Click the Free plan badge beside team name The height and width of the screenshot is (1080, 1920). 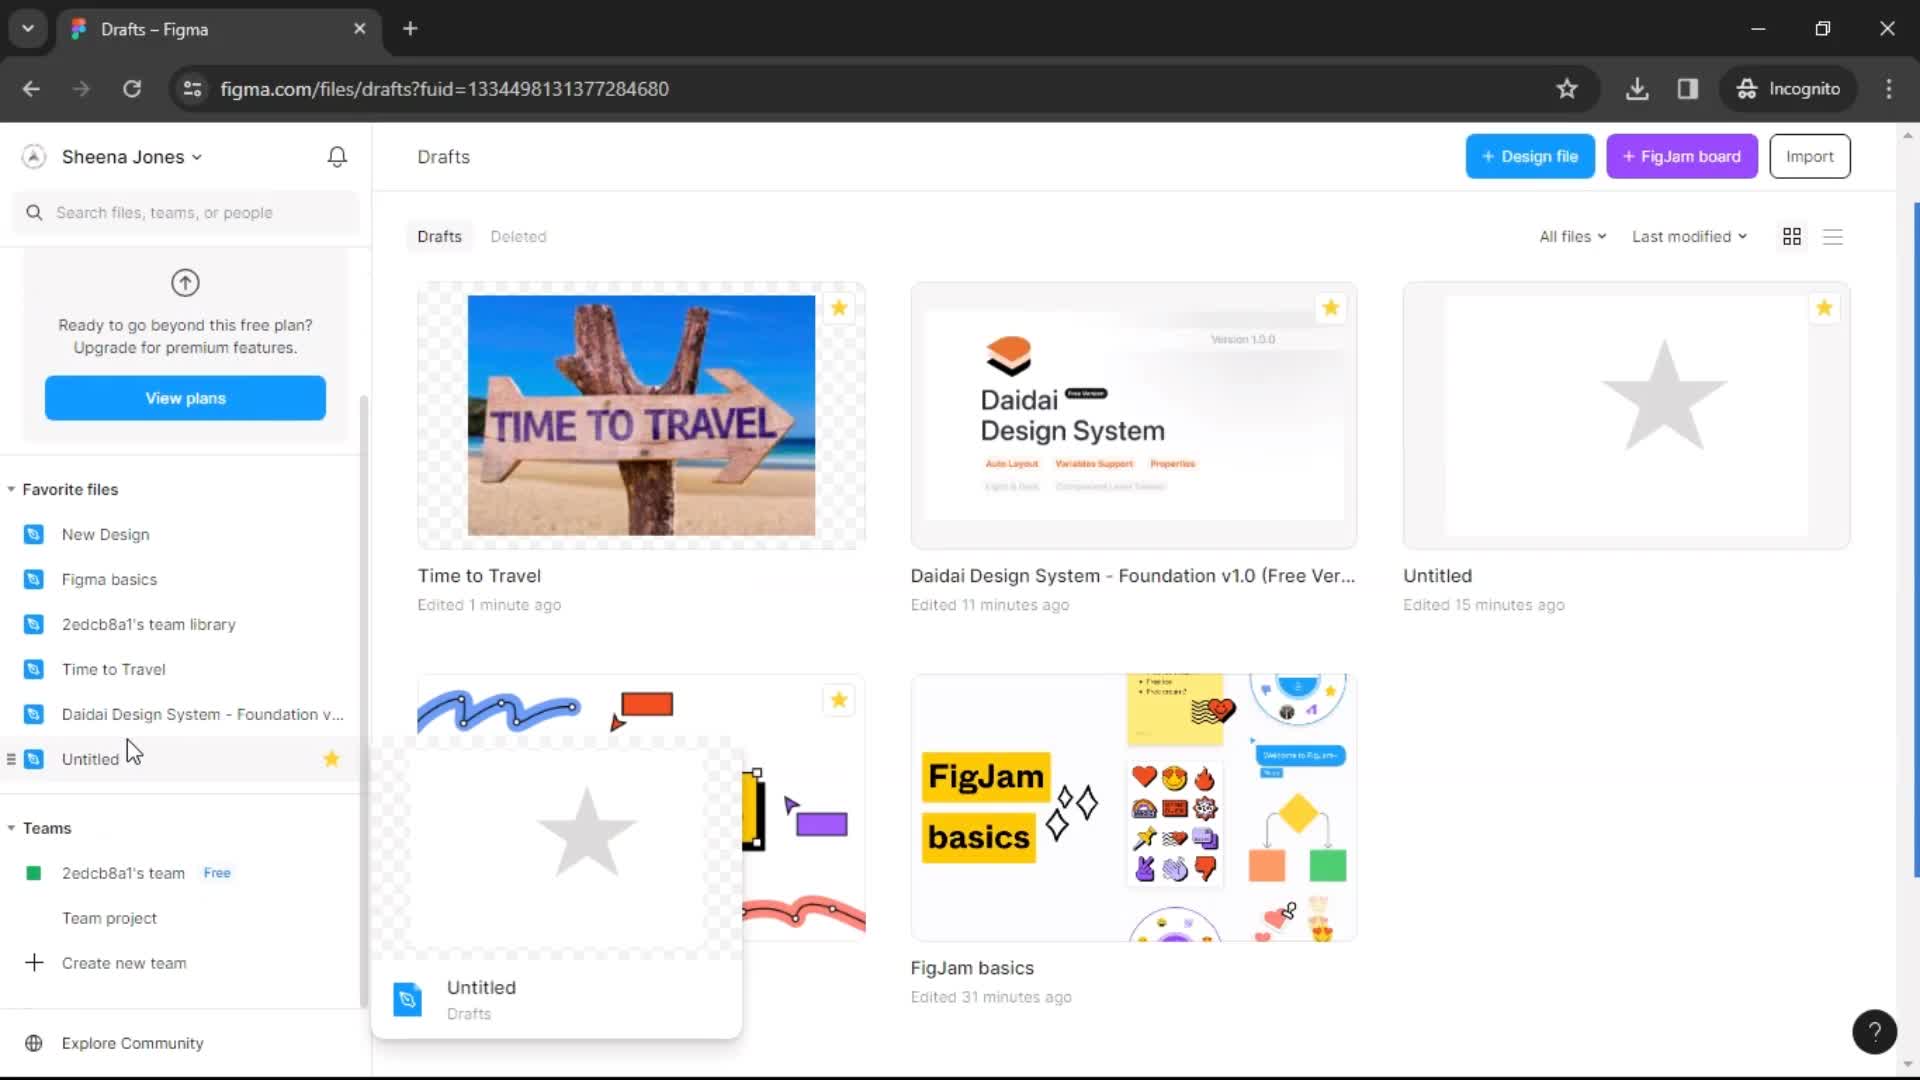[x=217, y=873]
